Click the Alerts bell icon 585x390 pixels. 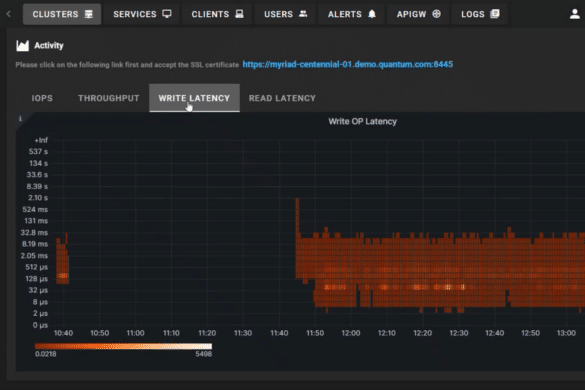click(372, 14)
